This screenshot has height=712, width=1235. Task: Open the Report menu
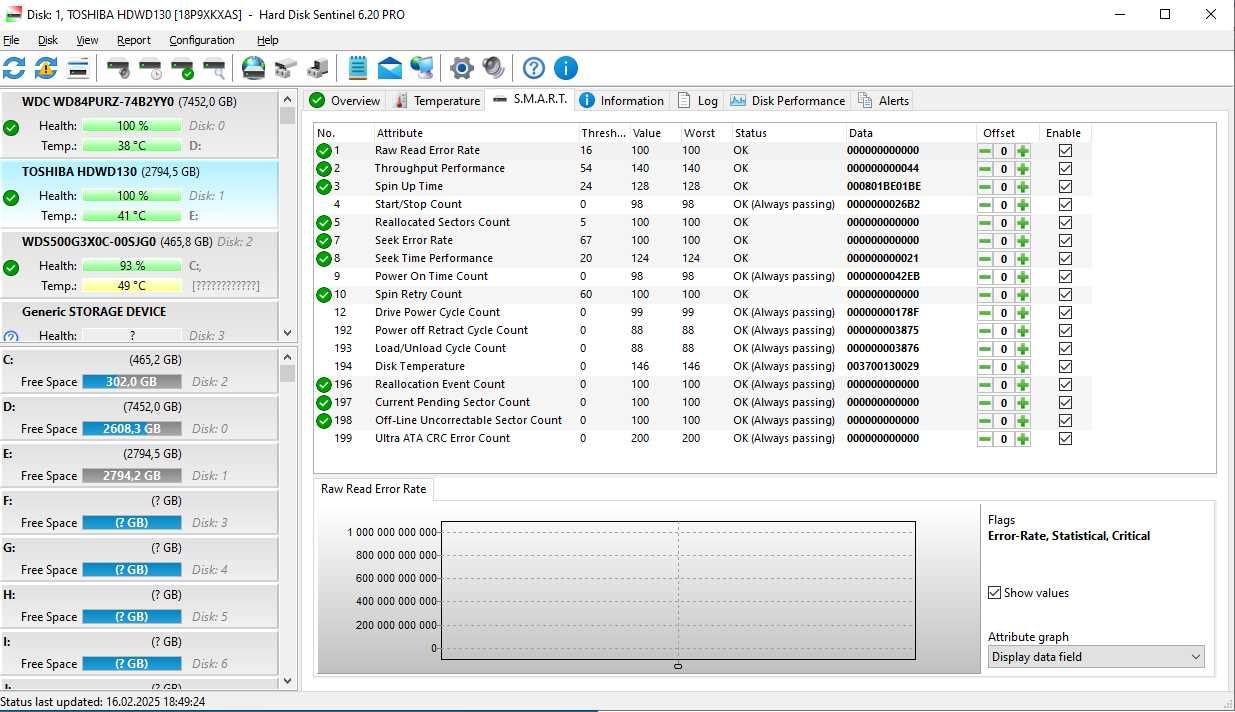pyautogui.click(x=133, y=40)
